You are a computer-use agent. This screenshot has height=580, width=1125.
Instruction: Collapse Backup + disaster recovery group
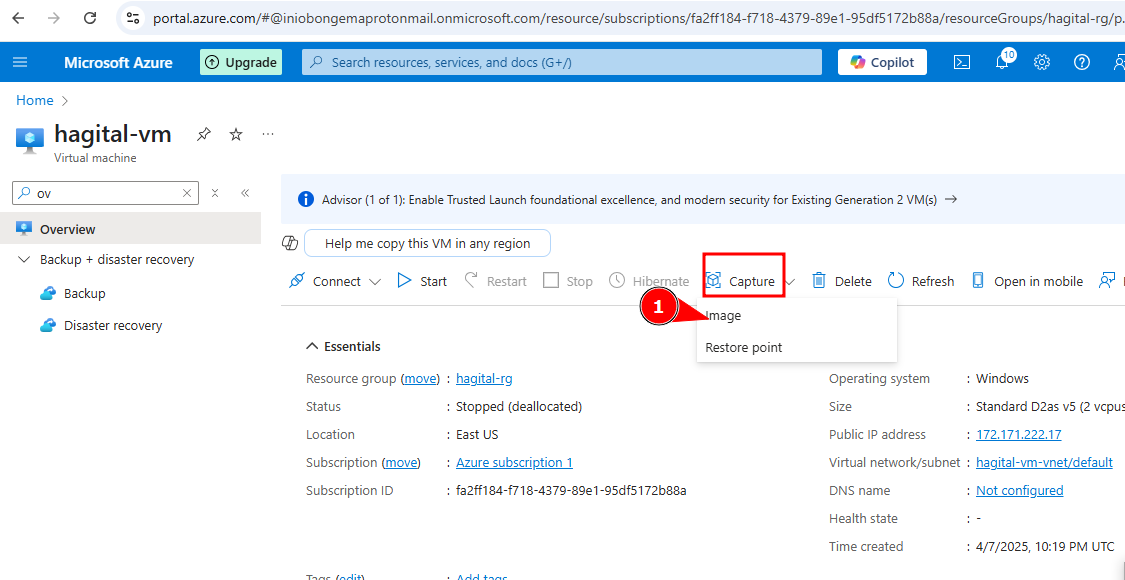(x=24, y=260)
